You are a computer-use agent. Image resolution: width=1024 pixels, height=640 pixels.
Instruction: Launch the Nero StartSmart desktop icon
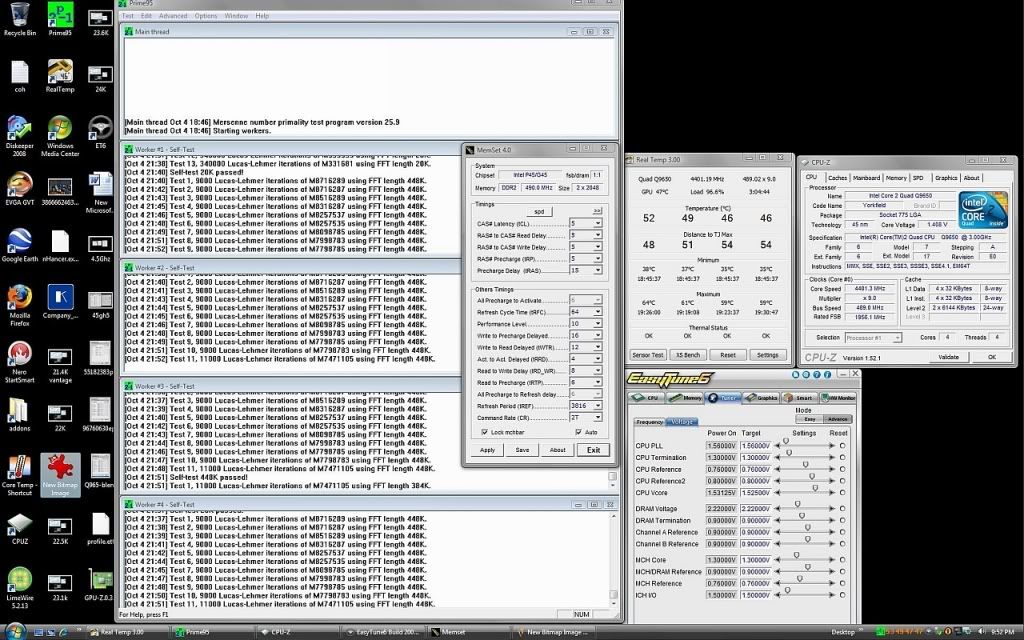pos(20,362)
